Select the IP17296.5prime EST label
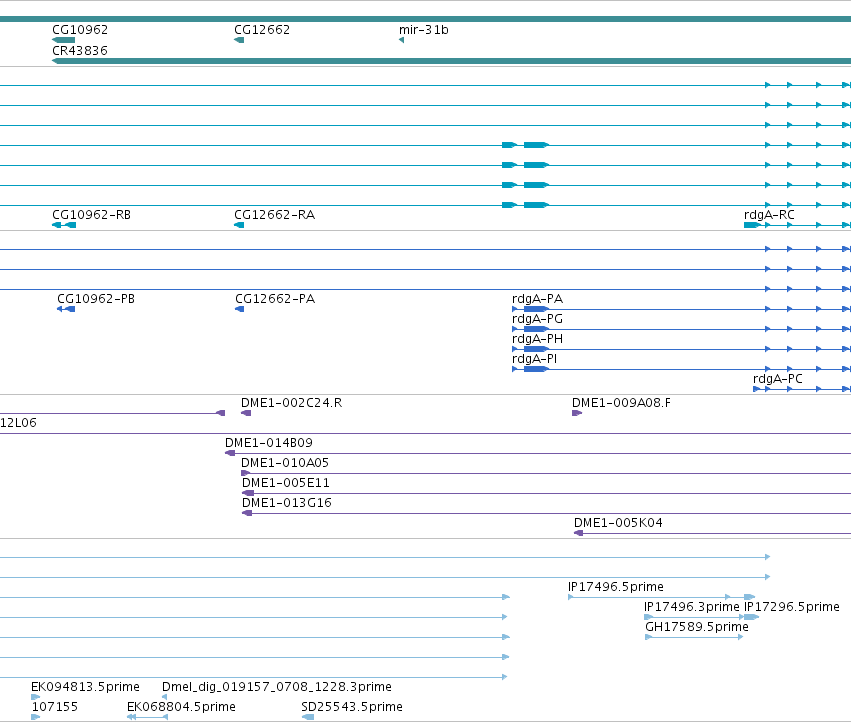The width and height of the screenshot is (851, 722). [x=791, y=607]
